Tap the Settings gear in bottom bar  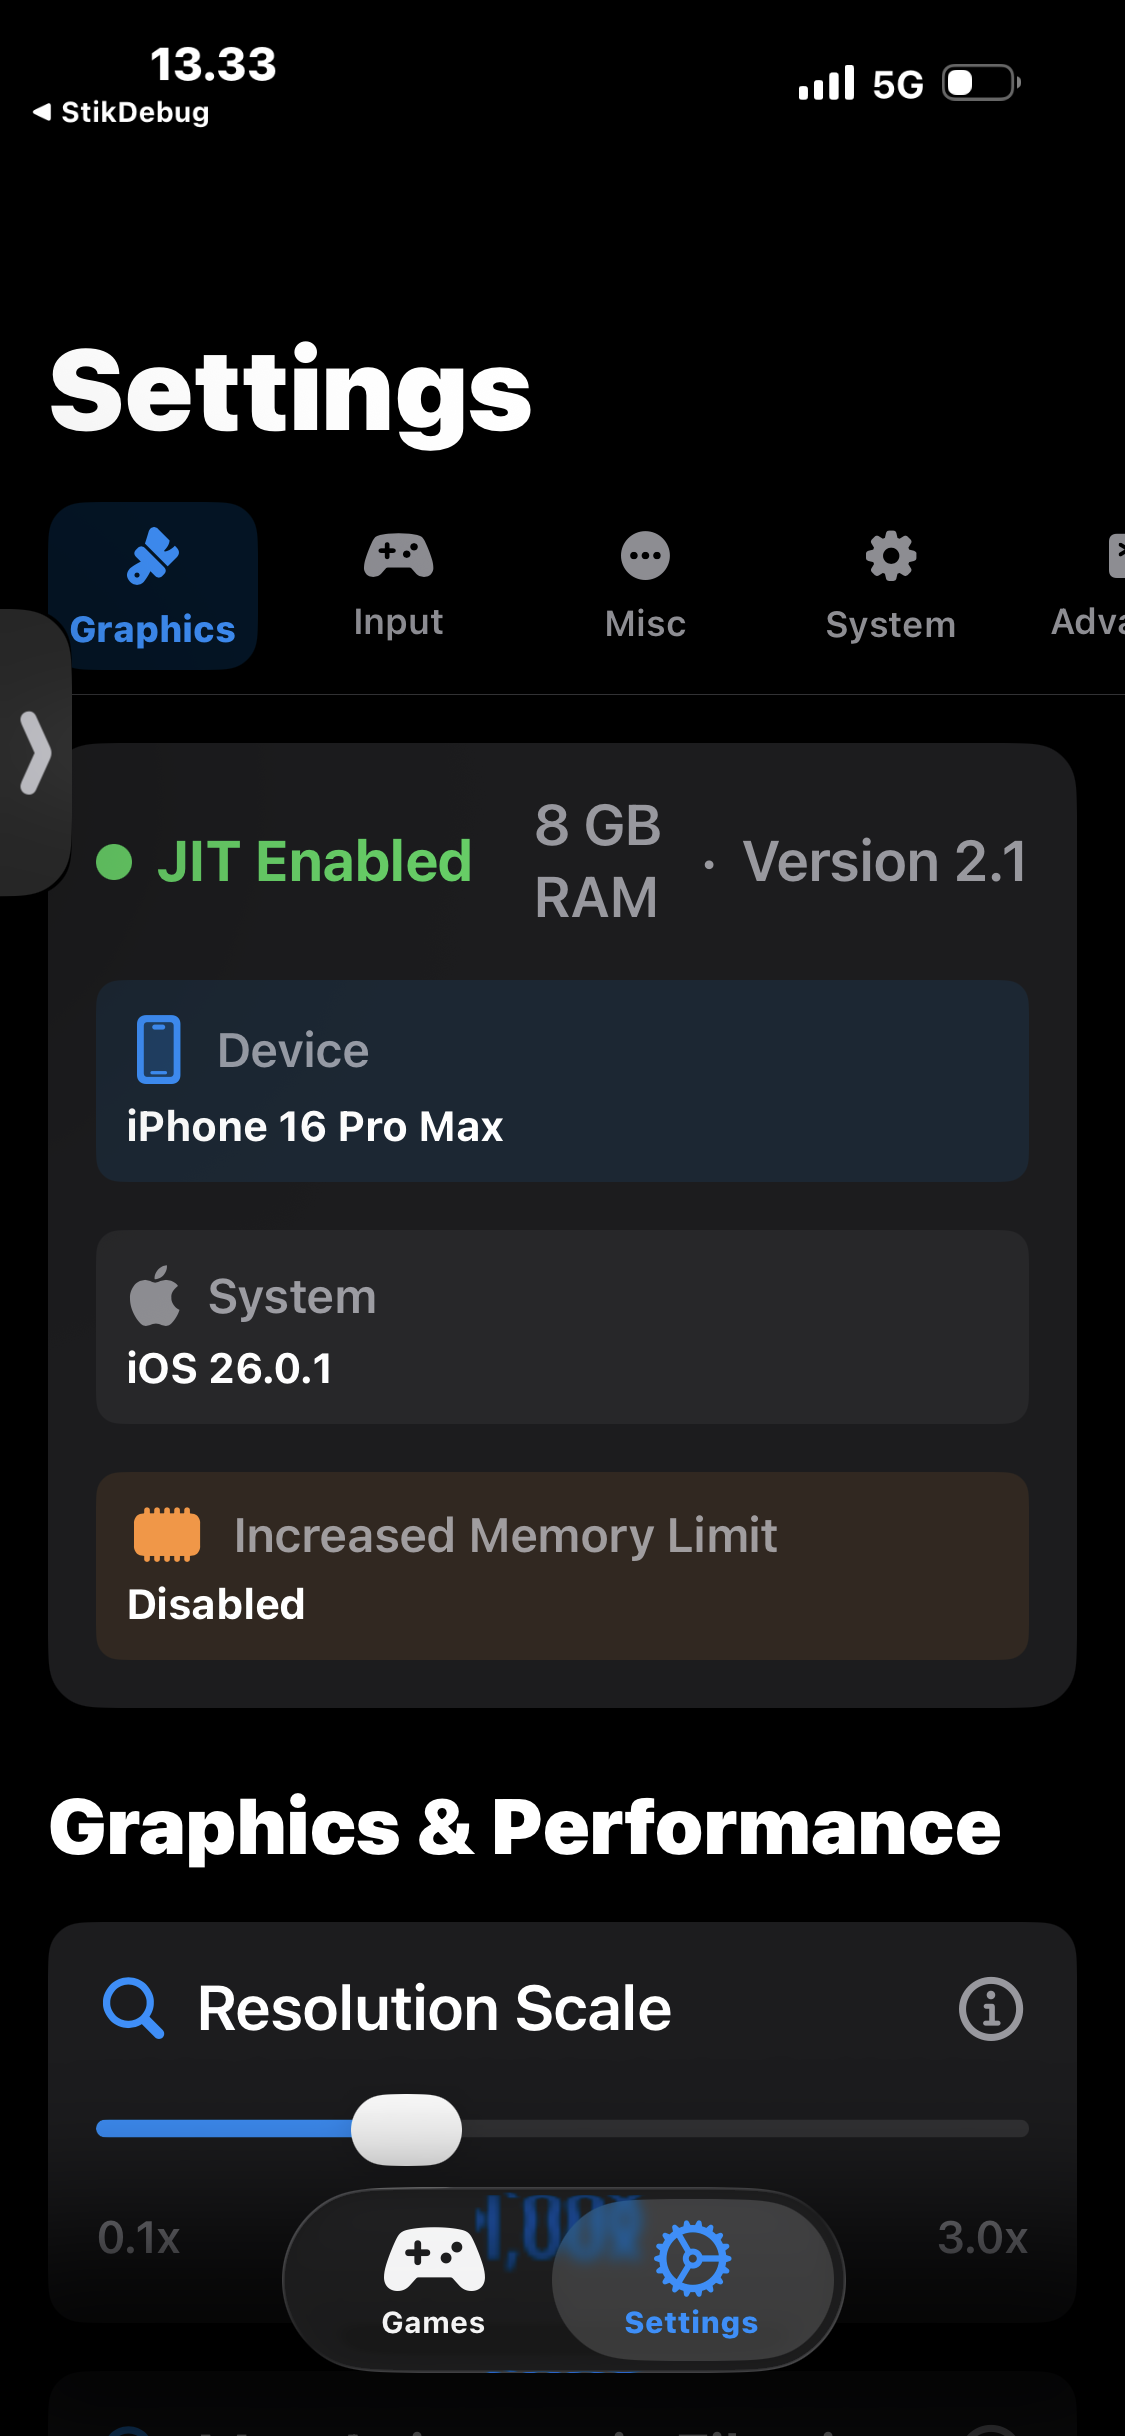click(x=692, y=2281)
